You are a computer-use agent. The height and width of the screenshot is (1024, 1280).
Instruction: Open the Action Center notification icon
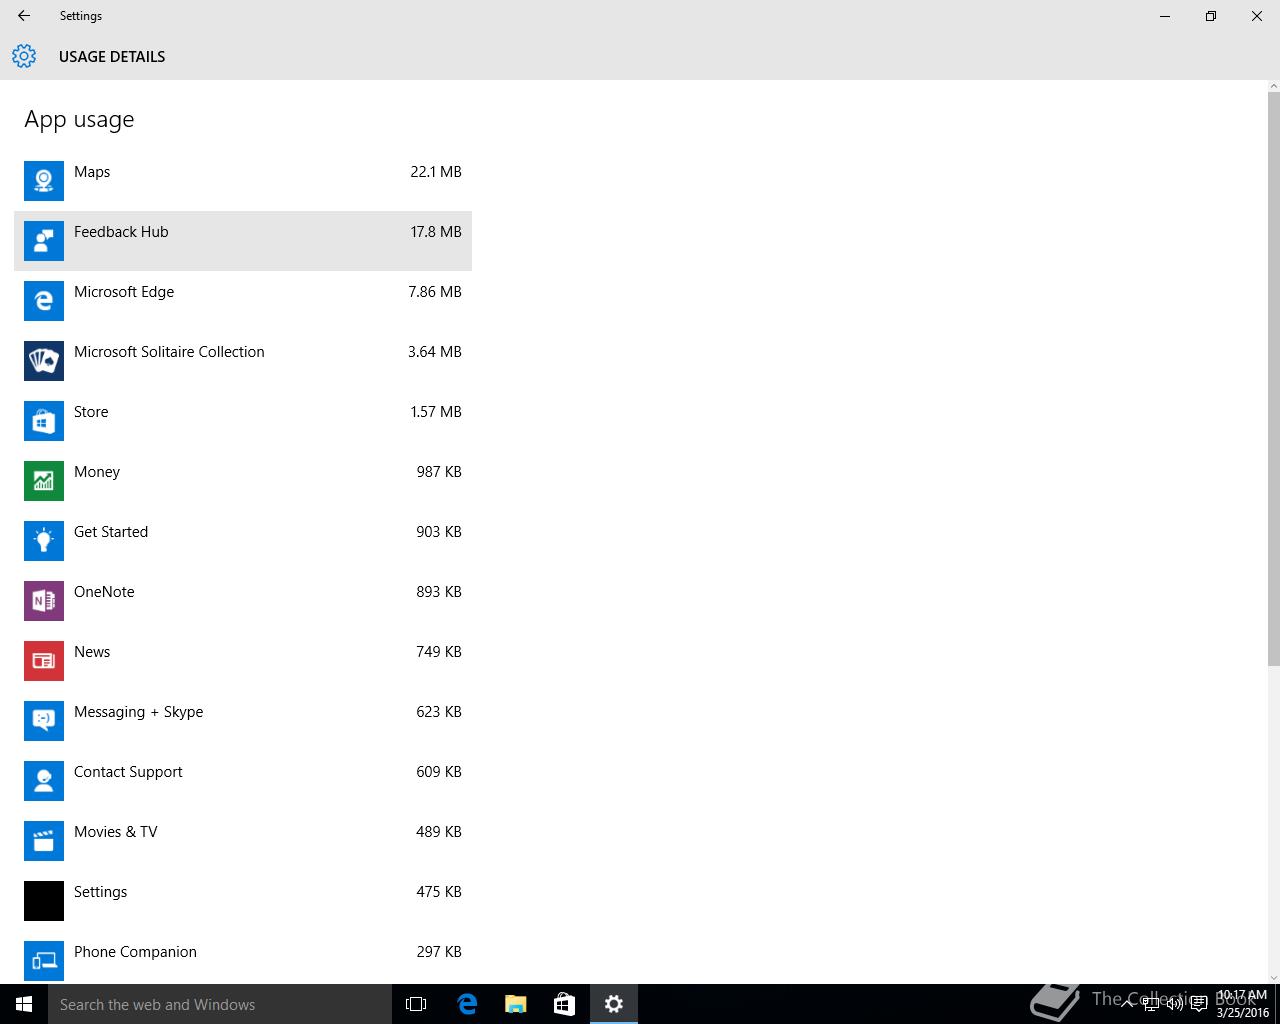click(x=1198, y=1005)
